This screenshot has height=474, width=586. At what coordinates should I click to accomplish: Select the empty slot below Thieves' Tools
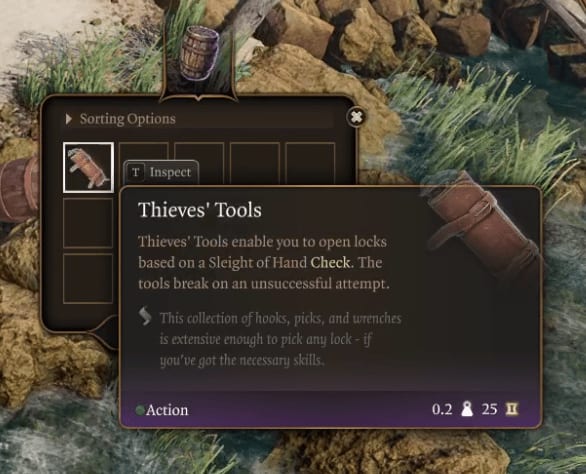pyautogui.click(x=88, y=223)
